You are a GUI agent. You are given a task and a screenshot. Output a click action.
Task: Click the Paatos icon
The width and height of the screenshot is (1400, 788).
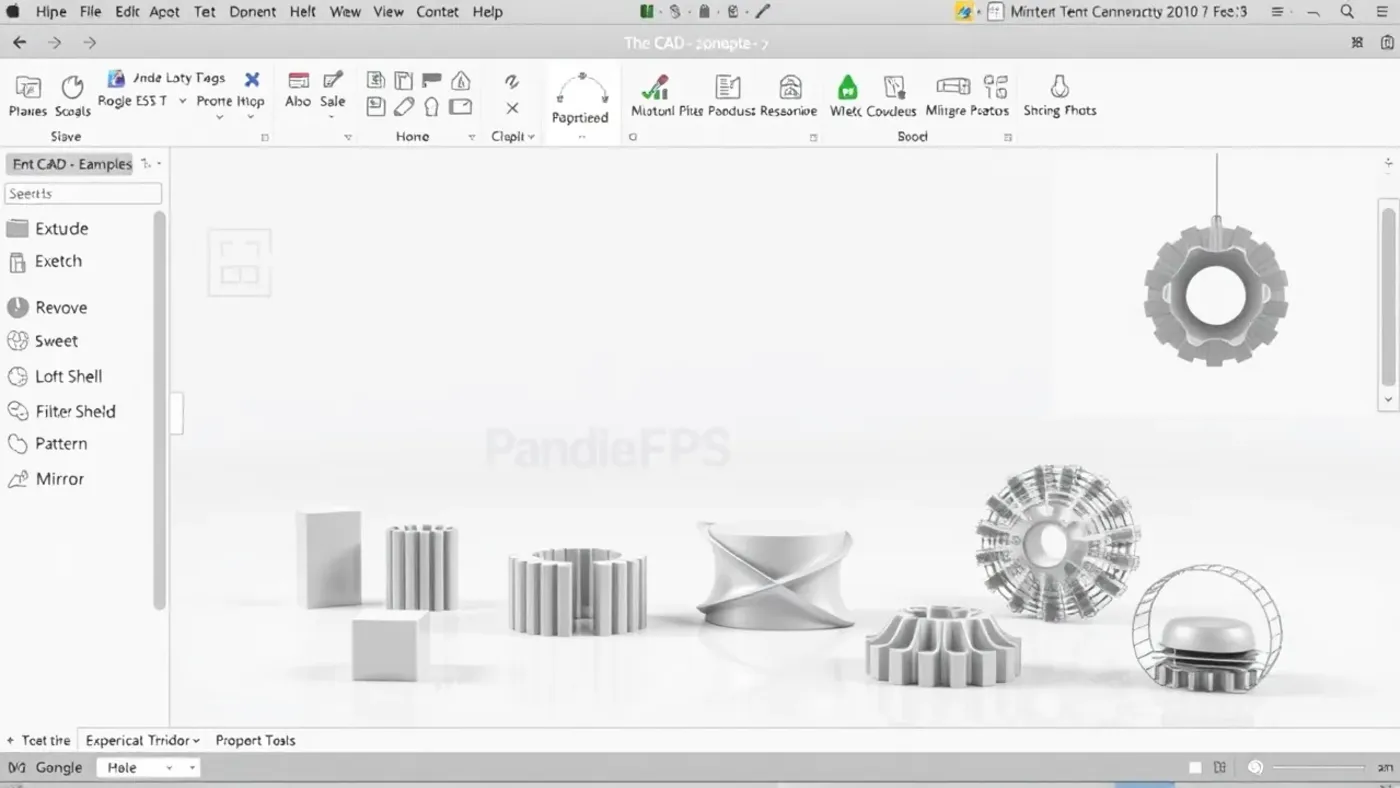[x=995, y=86]
